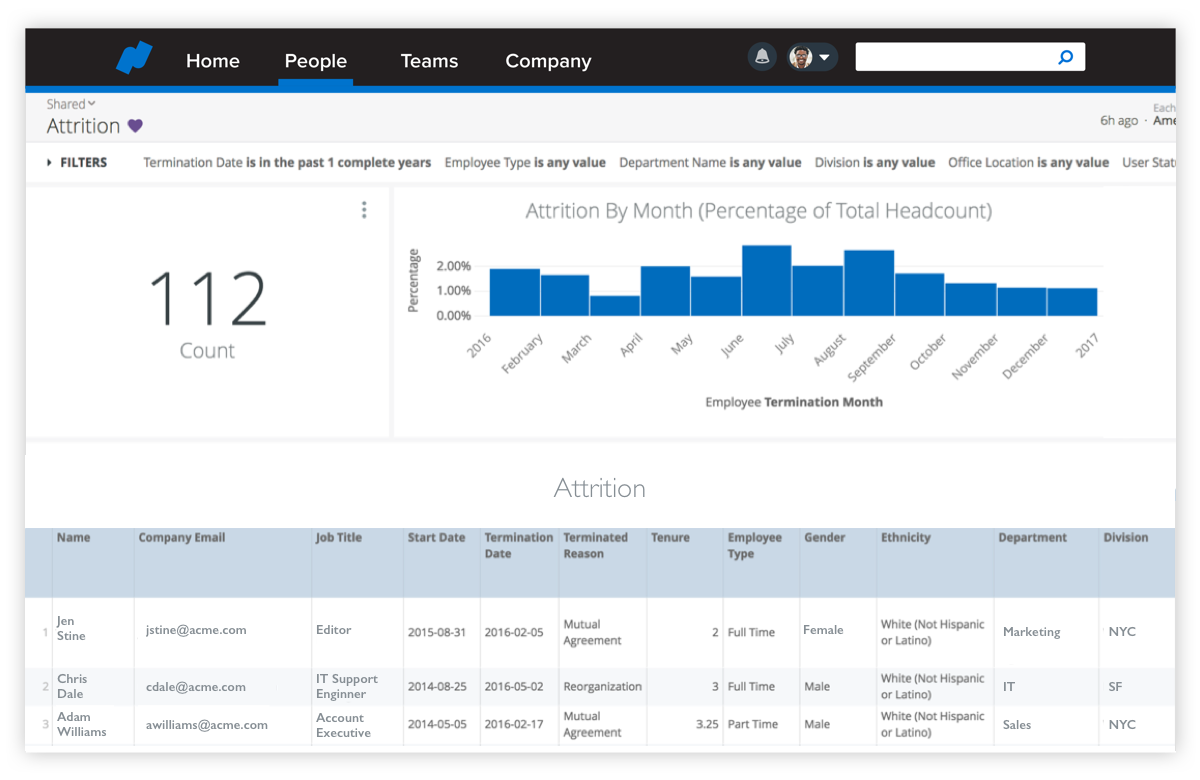
Task: Click Employee Termination Month axis label
Action: tap(794, 402)
